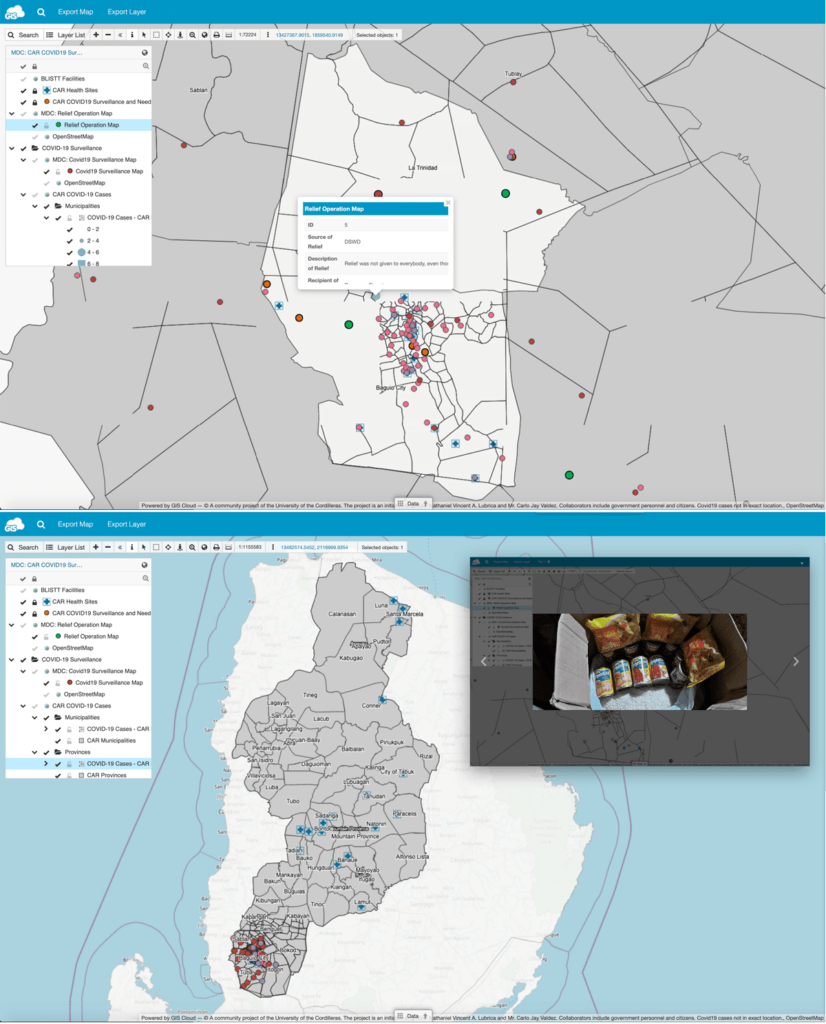Collapse the COVID-19 Surveillance group
Screen dimensions: 826x1024
(x=12, y=149)
